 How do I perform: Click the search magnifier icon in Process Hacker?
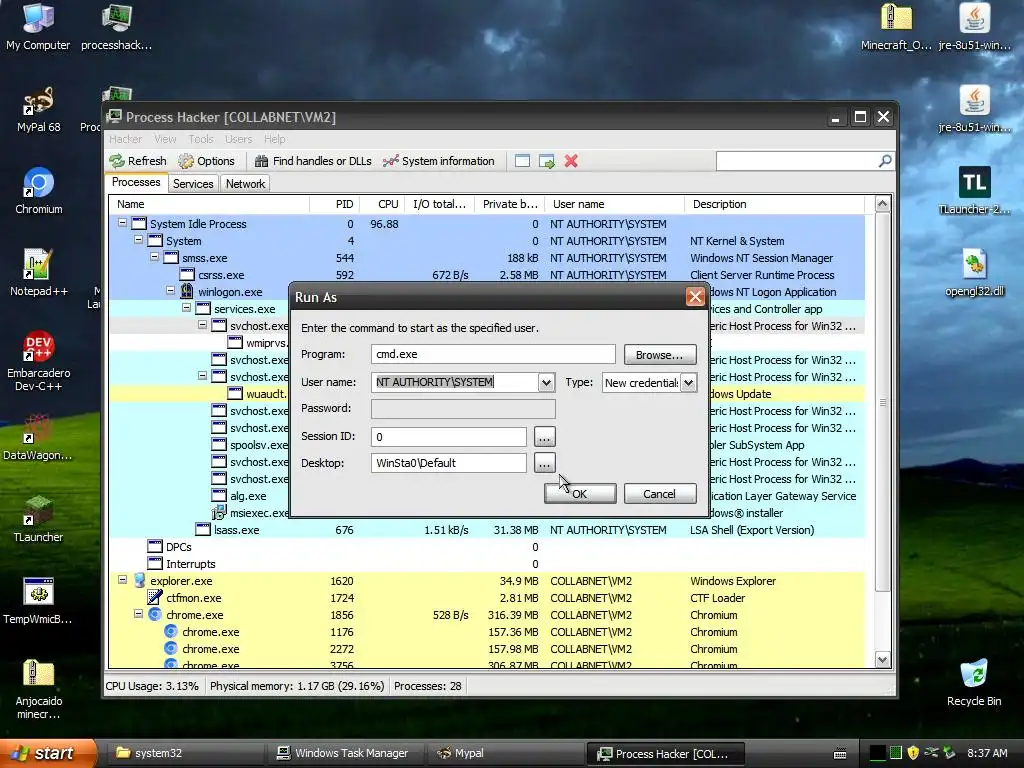point(885,161)
